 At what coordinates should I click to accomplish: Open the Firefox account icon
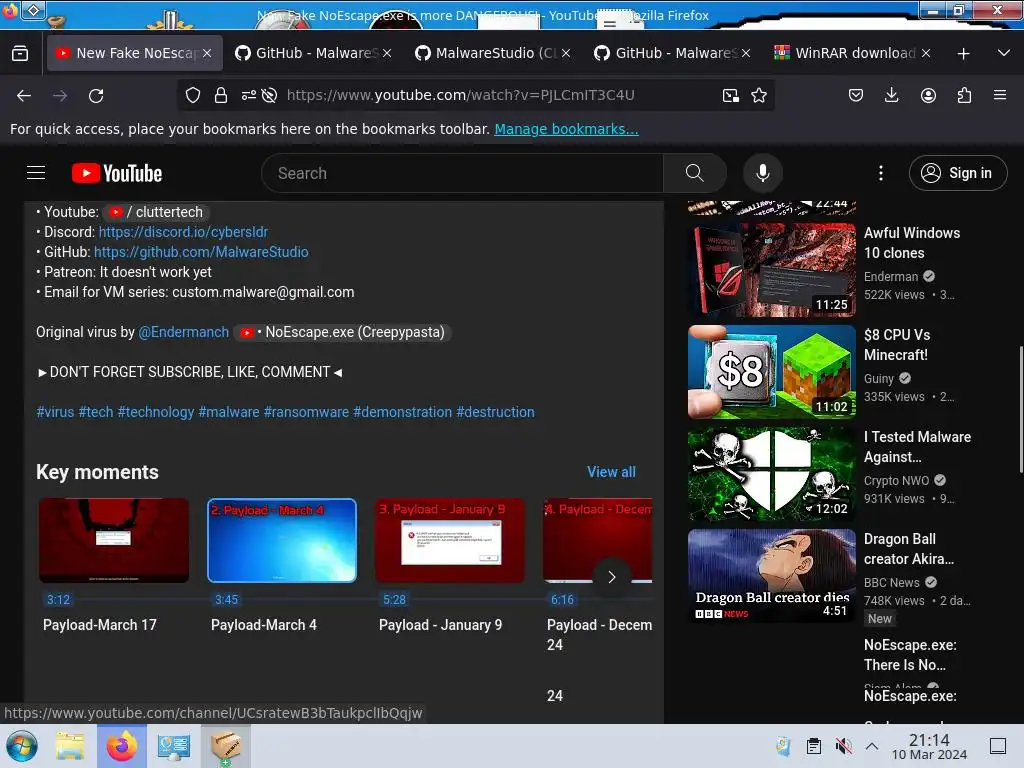point(928,95)
